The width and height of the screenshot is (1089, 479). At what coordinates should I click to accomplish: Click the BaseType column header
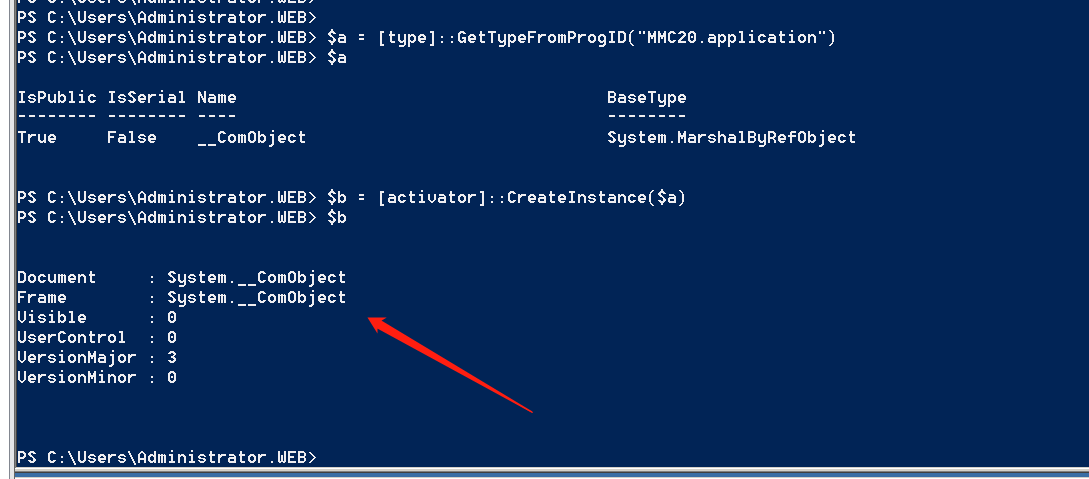647,98
